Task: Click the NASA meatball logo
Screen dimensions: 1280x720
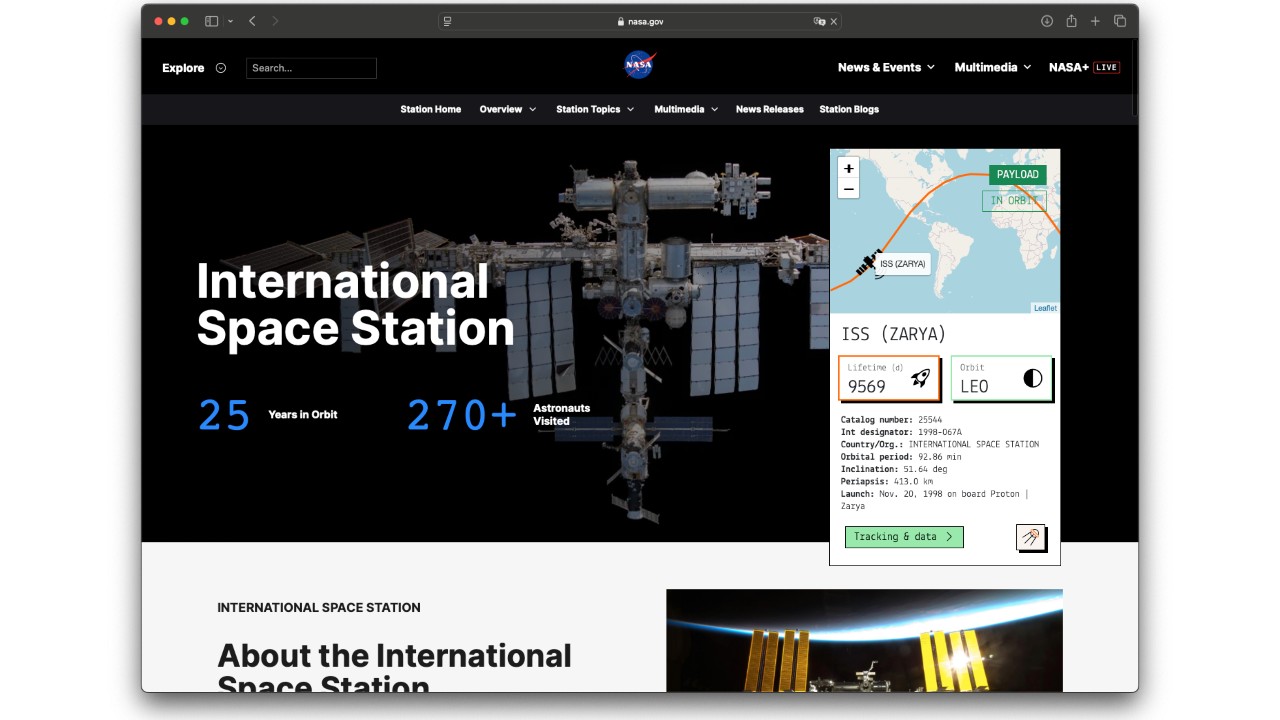Action: 639,65
